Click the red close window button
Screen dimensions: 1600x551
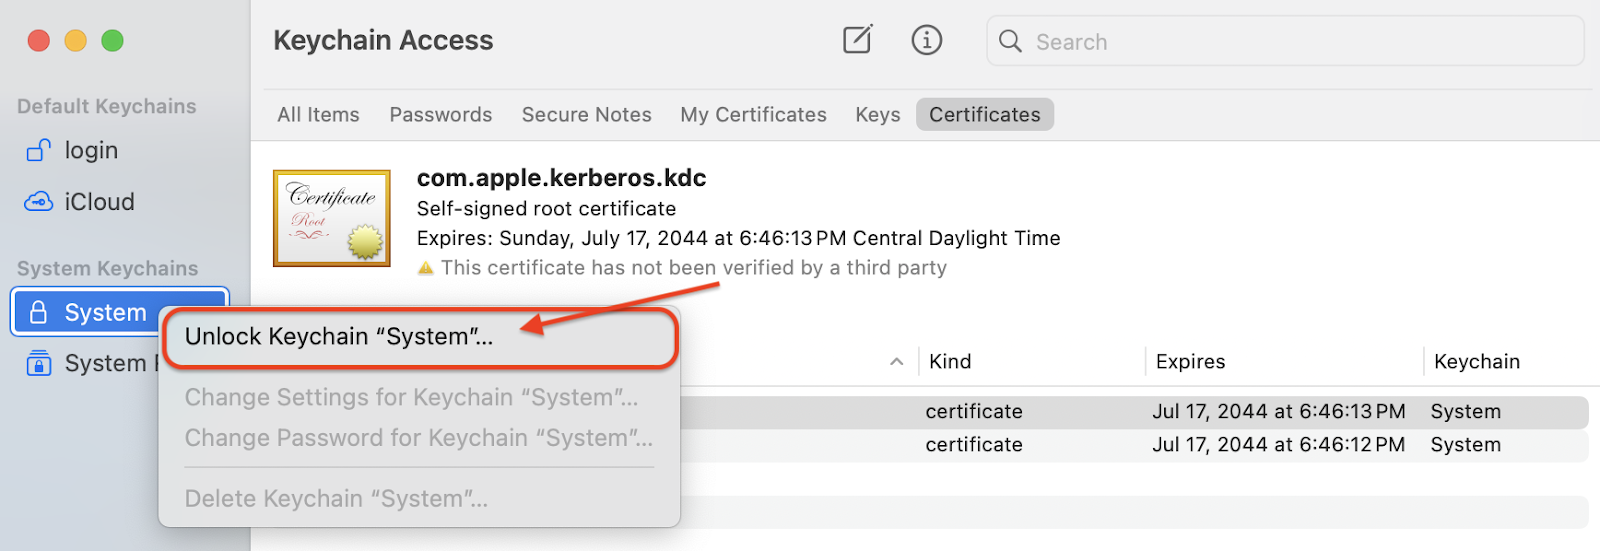point(39,40)
